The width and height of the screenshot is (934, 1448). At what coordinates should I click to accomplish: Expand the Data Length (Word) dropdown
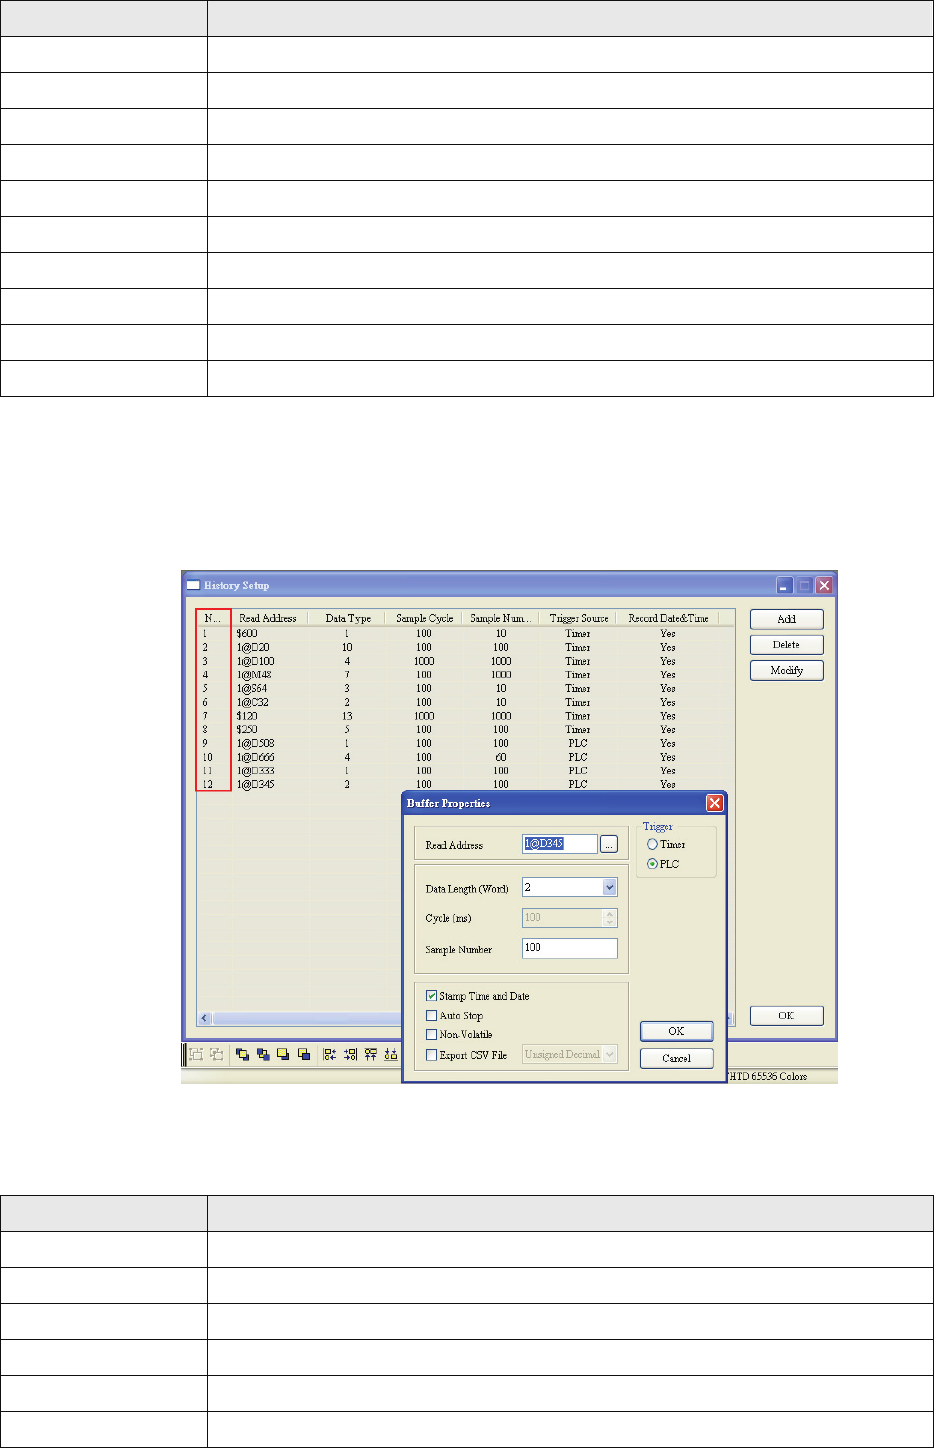[610, 888]
